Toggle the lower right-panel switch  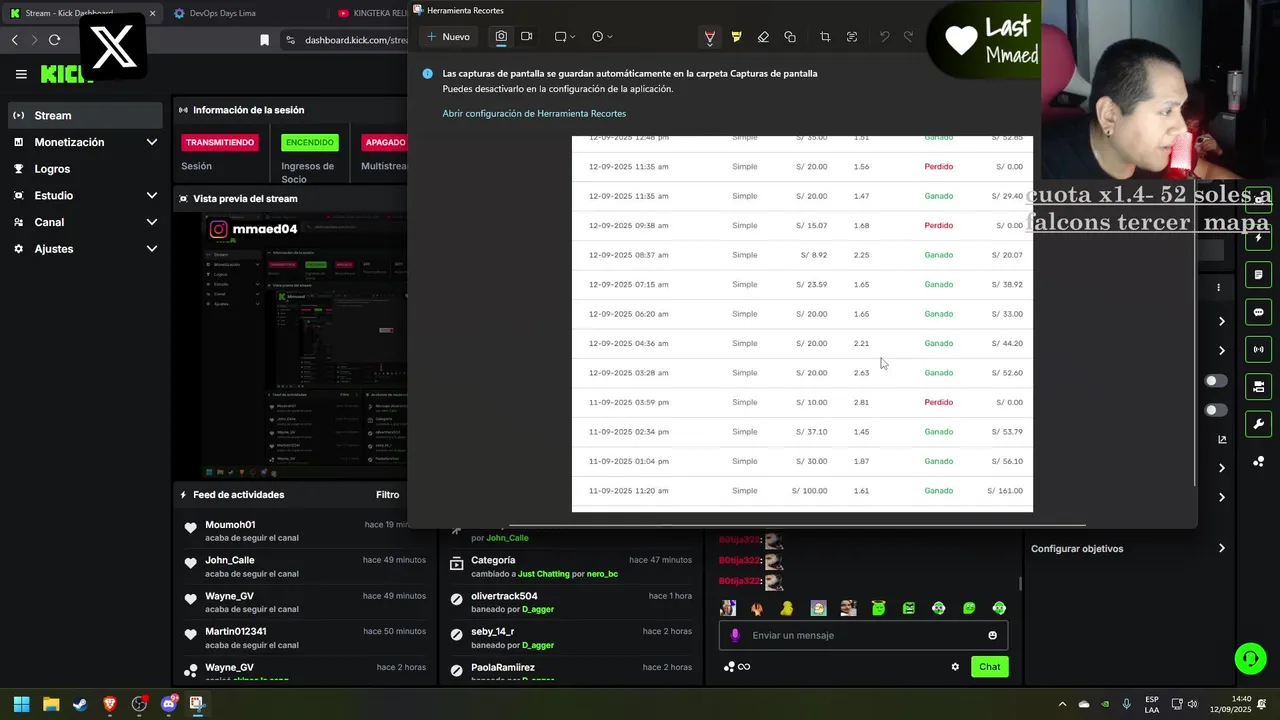pos(1216,410)
